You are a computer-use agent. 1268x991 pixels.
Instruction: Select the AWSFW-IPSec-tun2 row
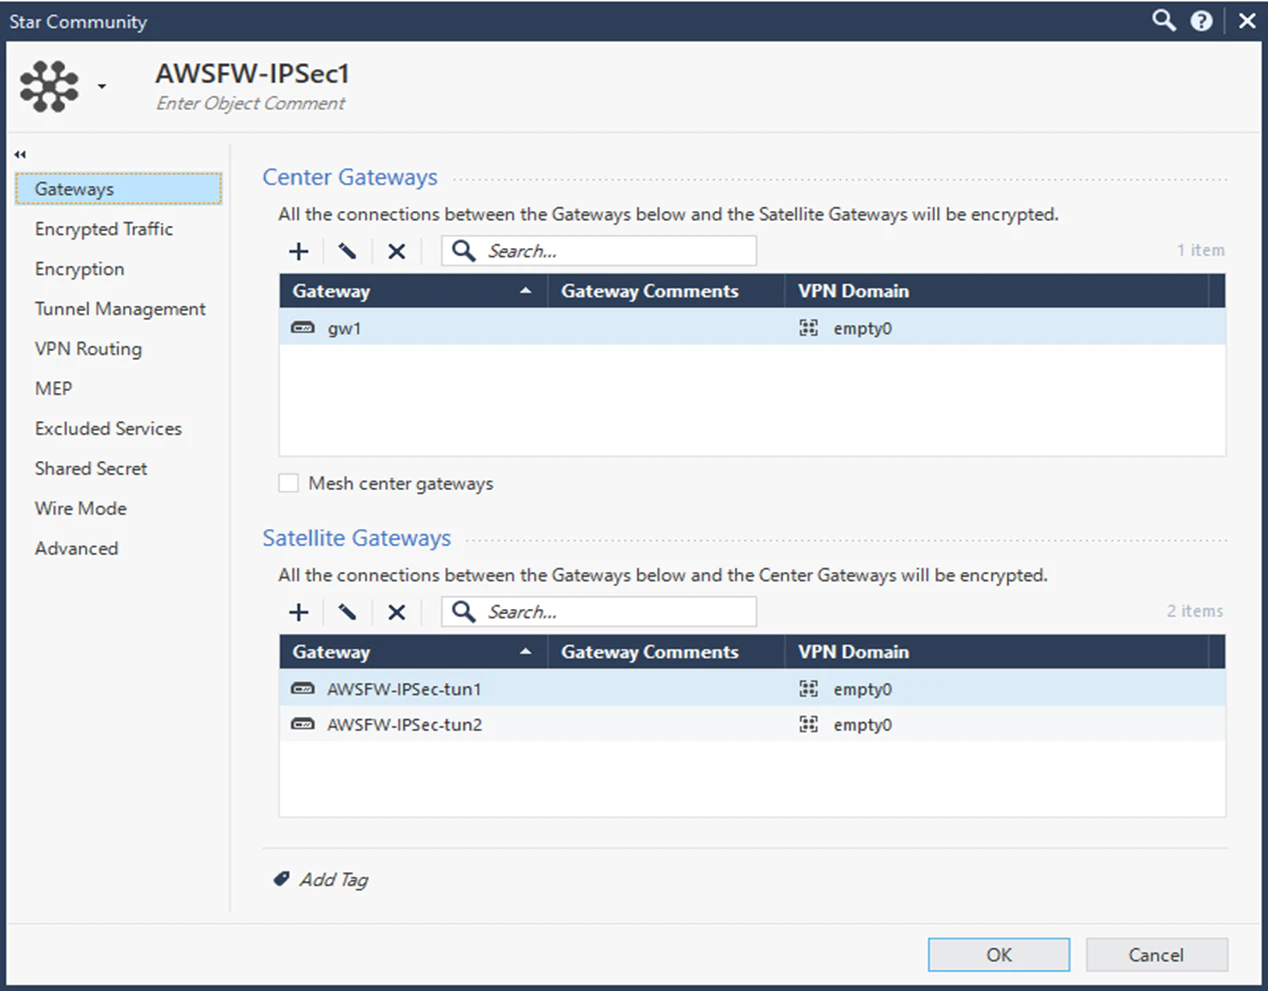(x=752, y=724)
